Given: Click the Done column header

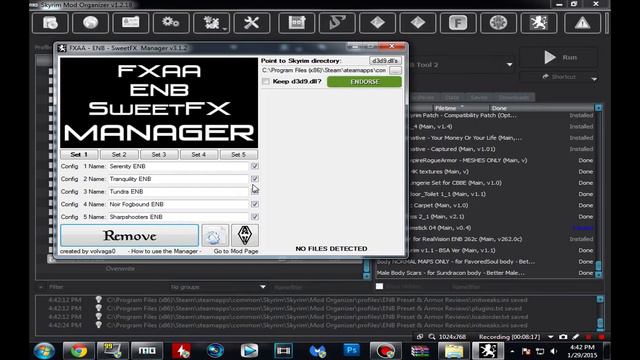Looking at the screenshot, I should click(542, 108).
